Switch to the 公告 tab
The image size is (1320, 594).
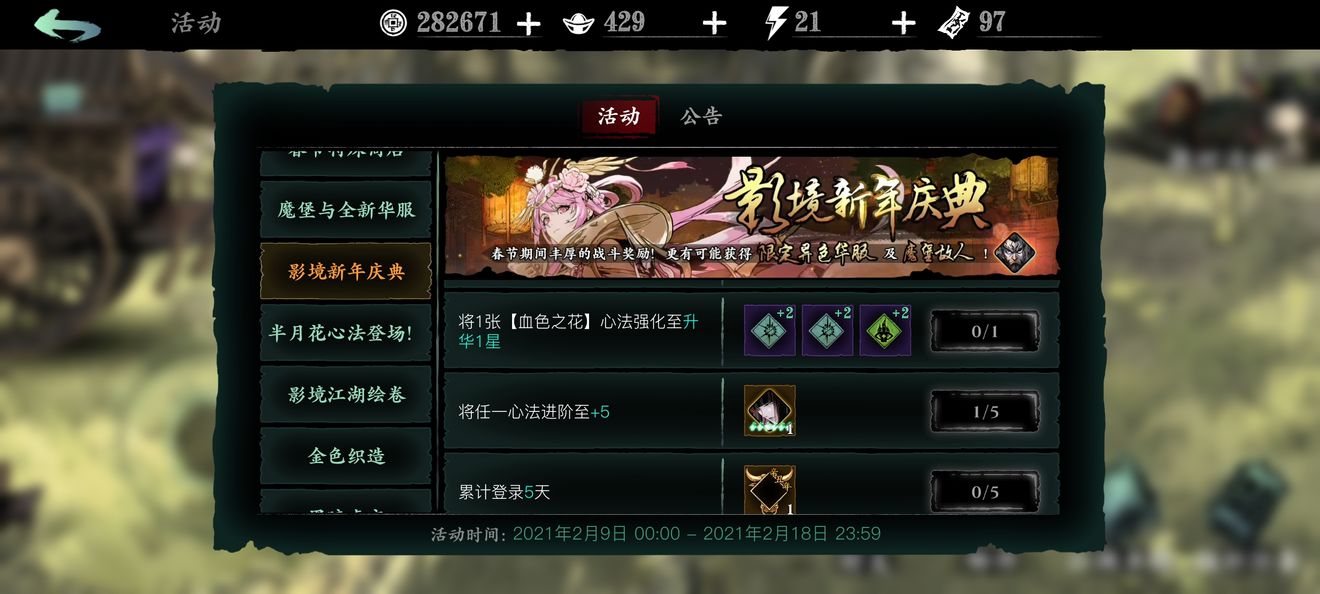701,117
